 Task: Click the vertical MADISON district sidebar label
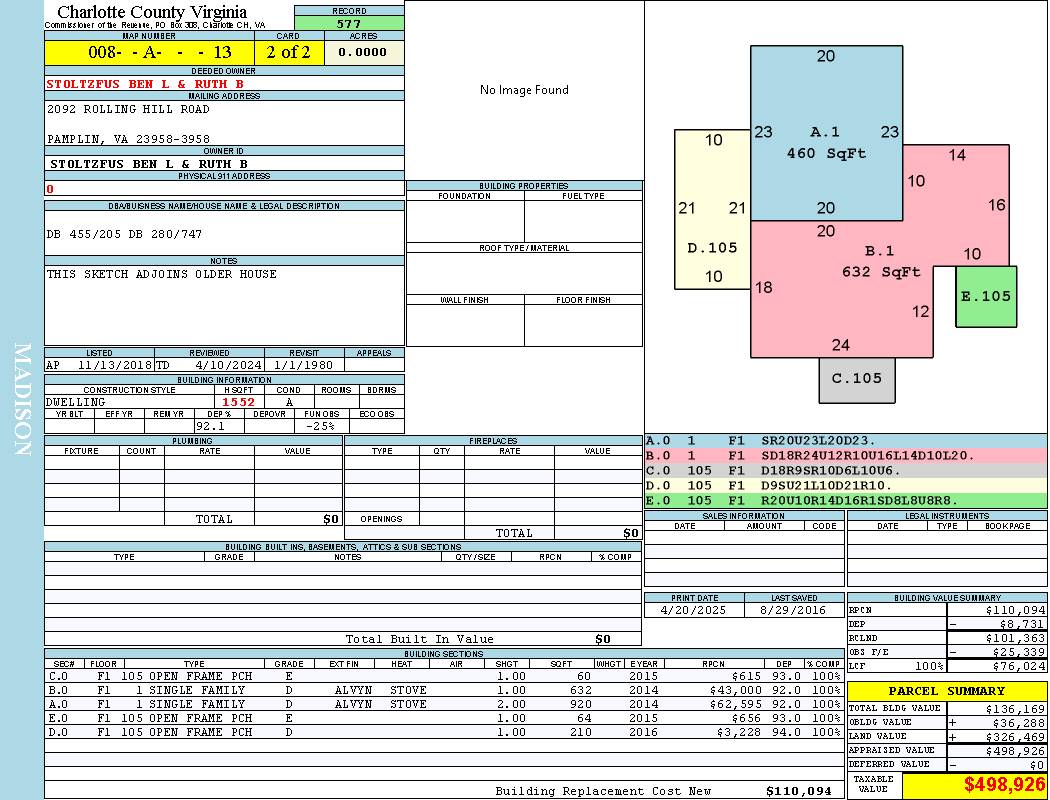(22, 400)
